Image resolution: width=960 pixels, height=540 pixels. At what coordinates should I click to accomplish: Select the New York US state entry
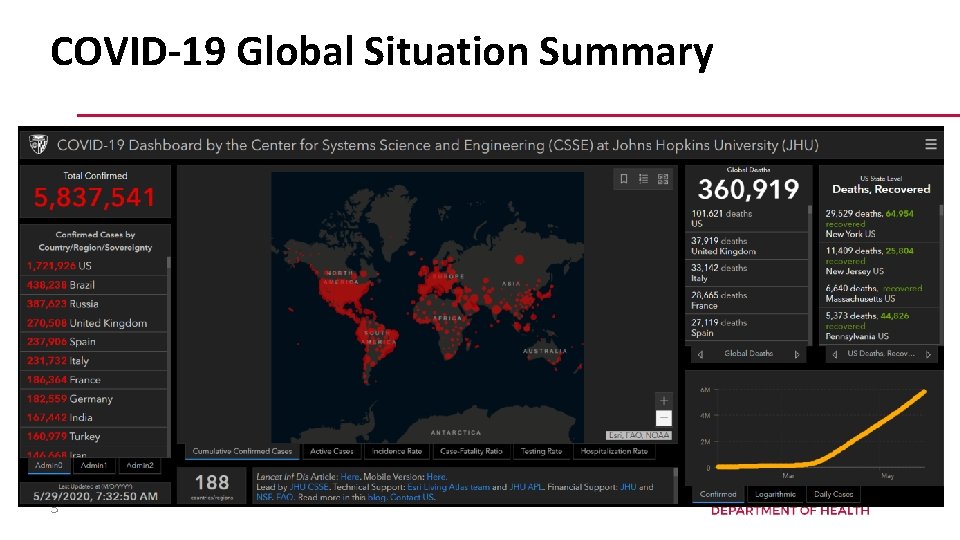tap(879, 223)
